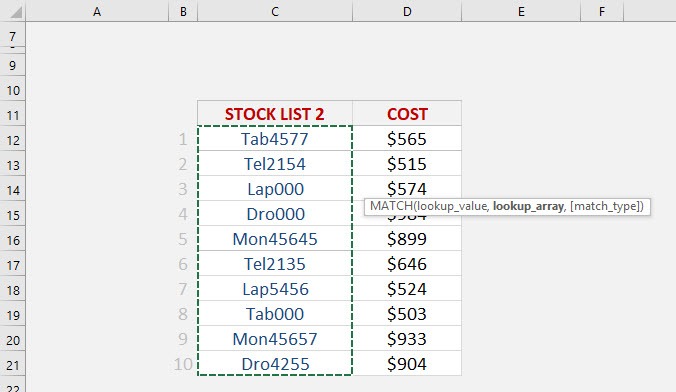Viewport: 676px width, 392px height.
Task: Click the $904 cost cell
Action: point(407,364)
